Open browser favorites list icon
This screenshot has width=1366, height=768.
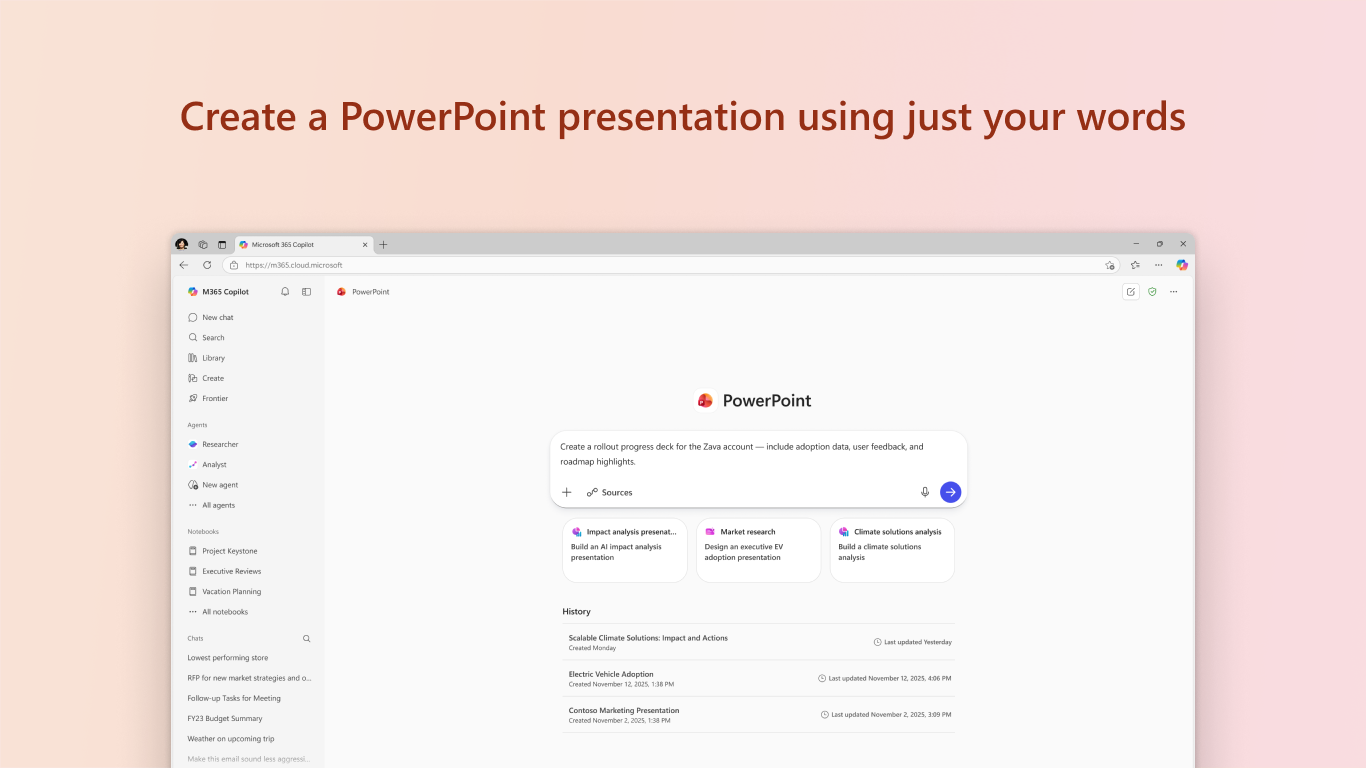coord(1135,265)
